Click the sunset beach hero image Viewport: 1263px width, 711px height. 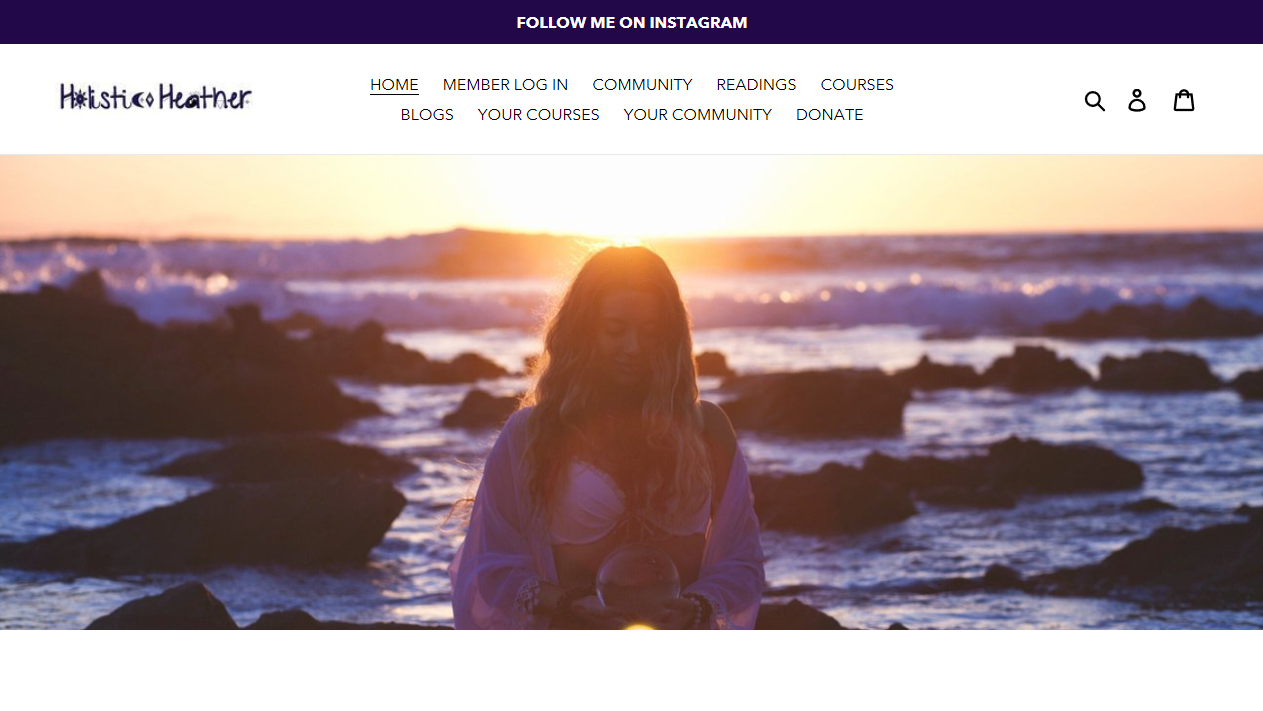pos(631,392)
